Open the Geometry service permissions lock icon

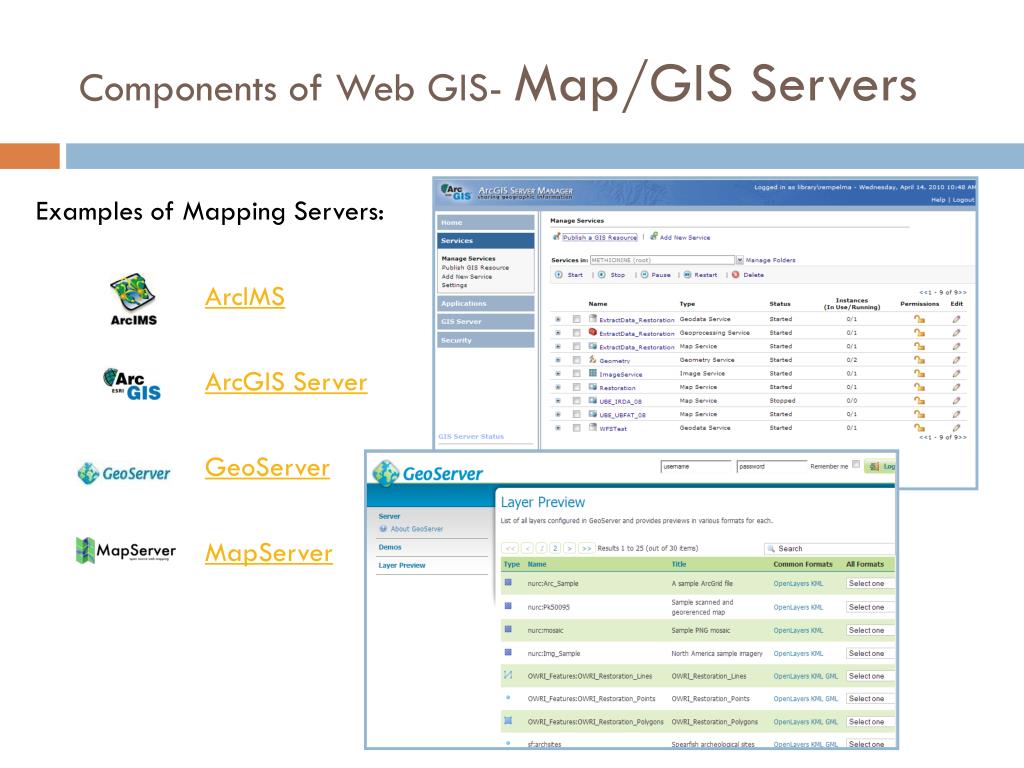click(919, 360)
